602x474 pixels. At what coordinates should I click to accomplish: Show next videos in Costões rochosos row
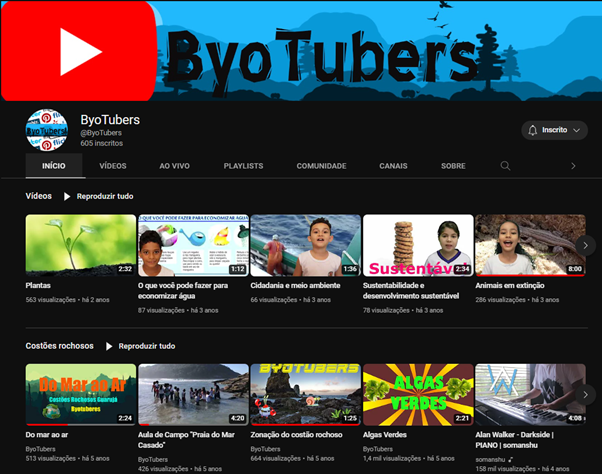[587, 394]
